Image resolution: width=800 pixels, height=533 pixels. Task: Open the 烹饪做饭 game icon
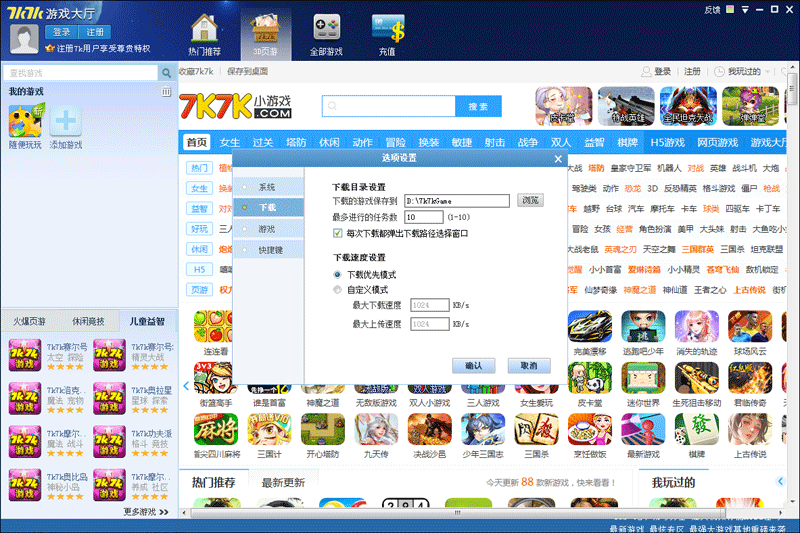[590, 429]
